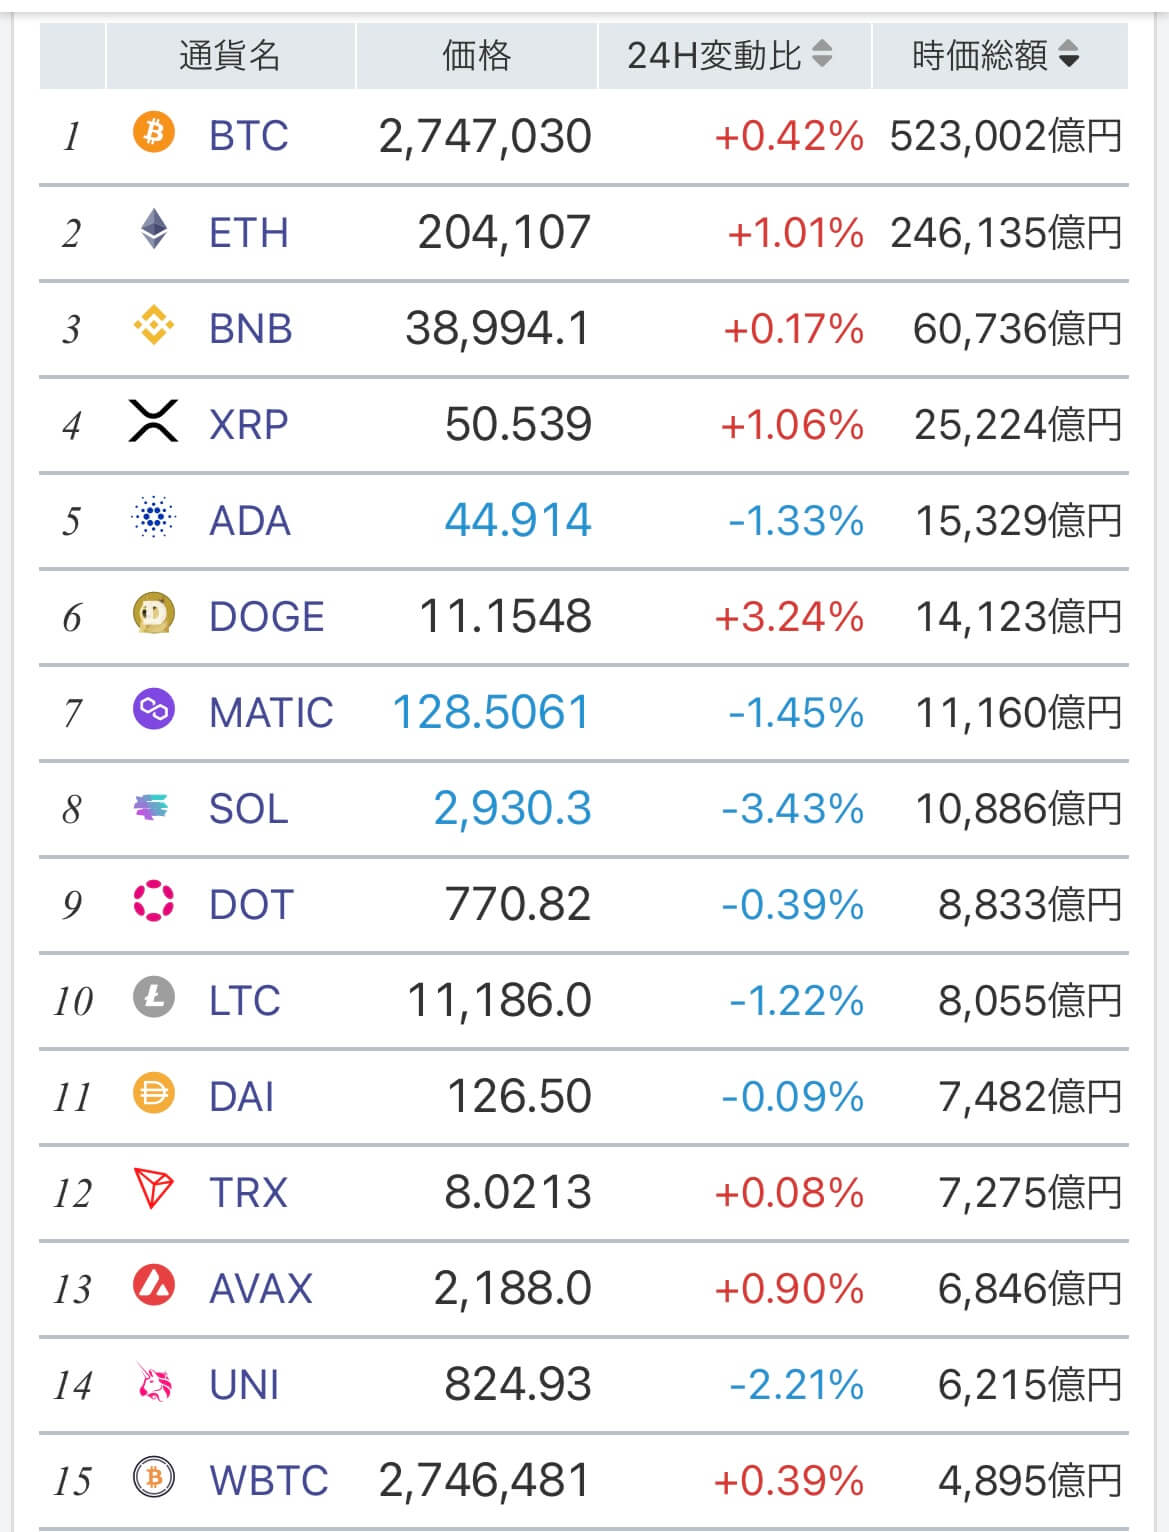Viewport: 1169px width, 1532px height.
Task: Open the WBTC currency link
Action: click(x=268, y=1480)
